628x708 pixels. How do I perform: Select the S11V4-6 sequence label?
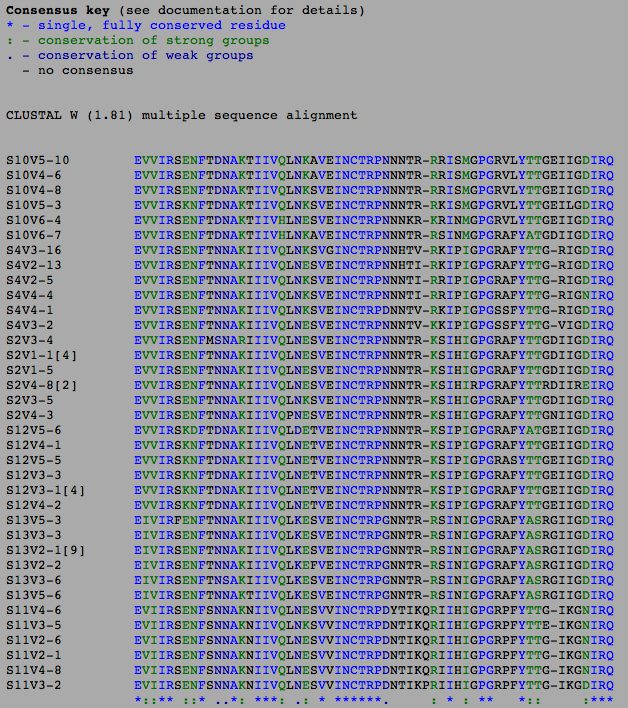pyautogui.click(x=34, y=610)
